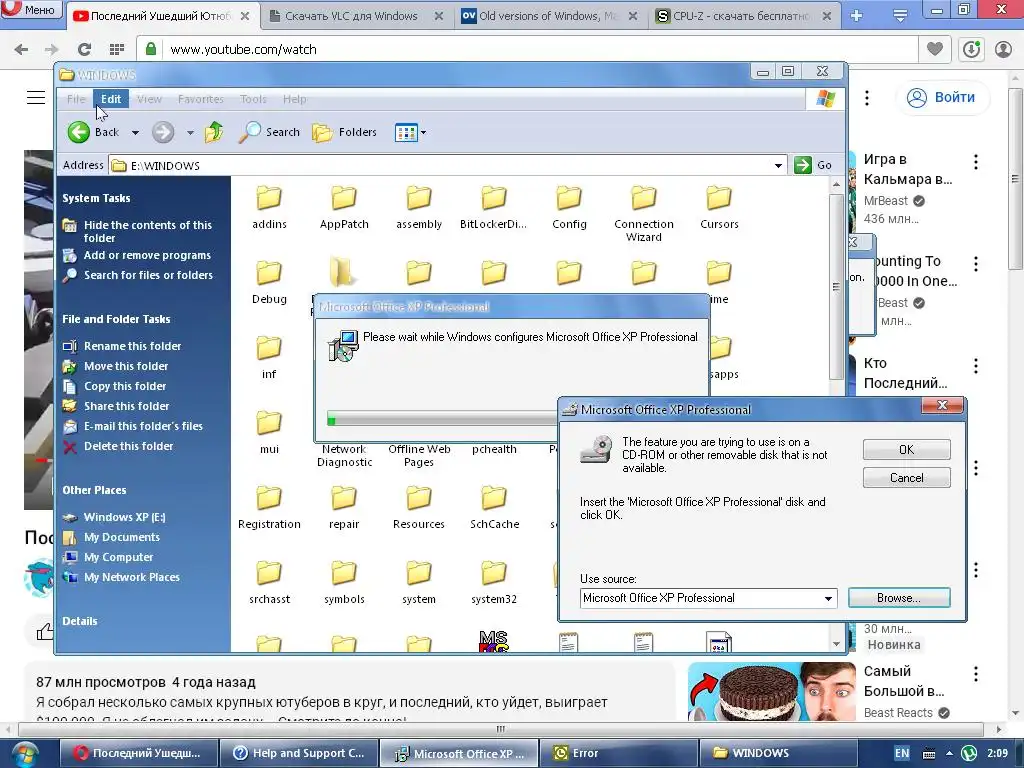1024x768 pixels.
Task: Open the Forward history dropdown arrow
Action: pos(190,133)
